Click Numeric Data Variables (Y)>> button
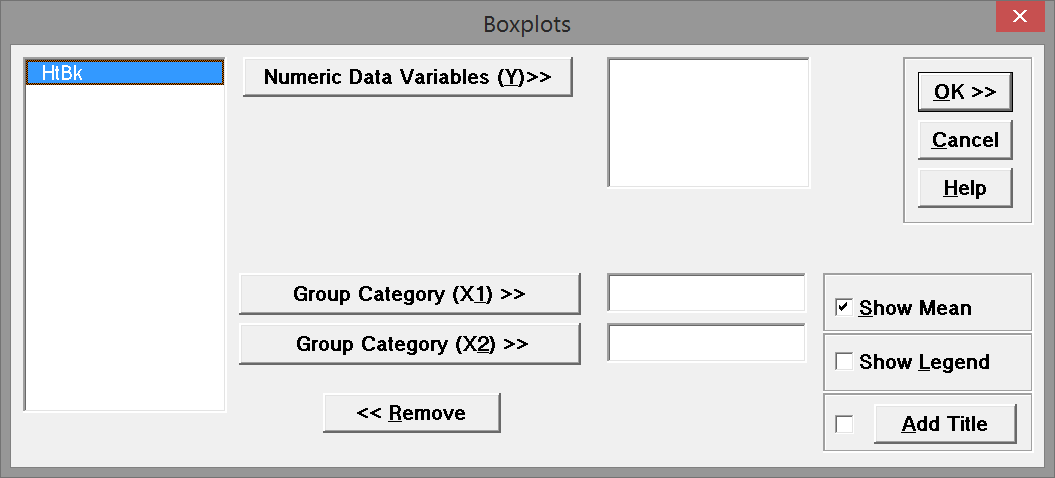Screen dimensions: 1055x478 pyautogui.click(x=407, y=77)
